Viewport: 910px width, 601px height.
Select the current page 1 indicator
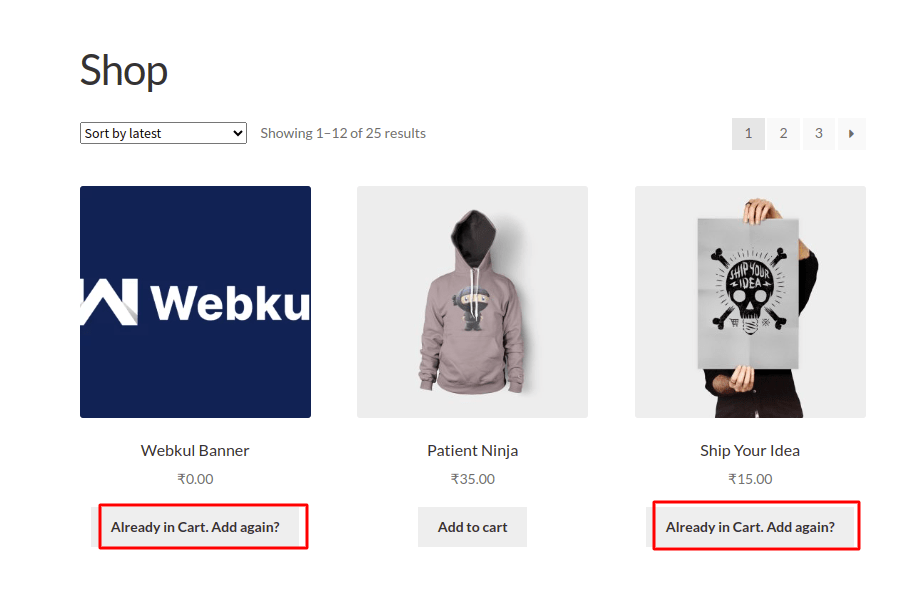748,133
